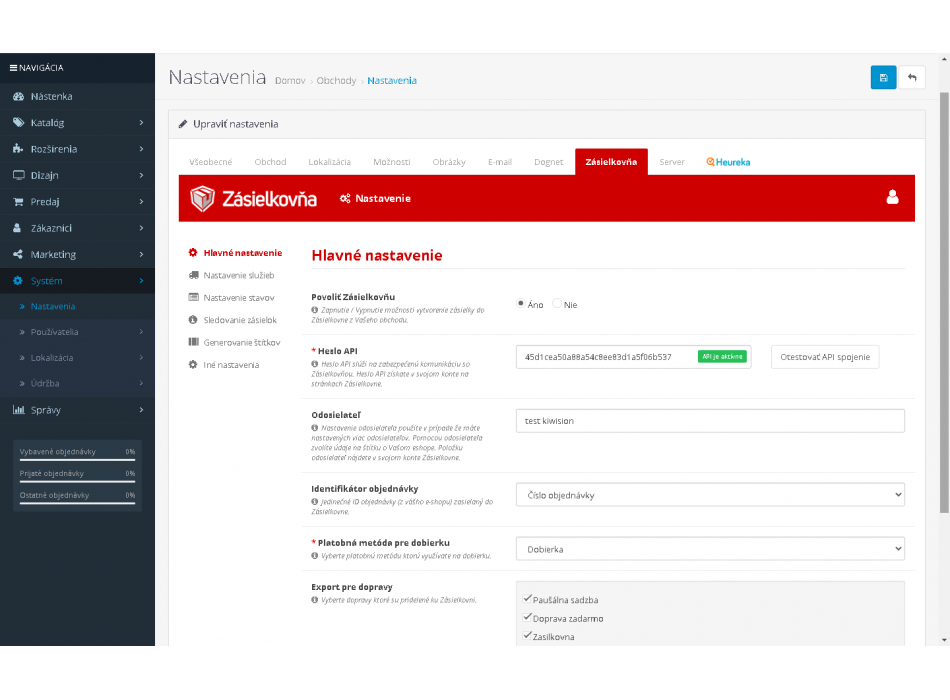Click the back arrow button near save
This screenshot has width=950, height=700.
(912, 78)
